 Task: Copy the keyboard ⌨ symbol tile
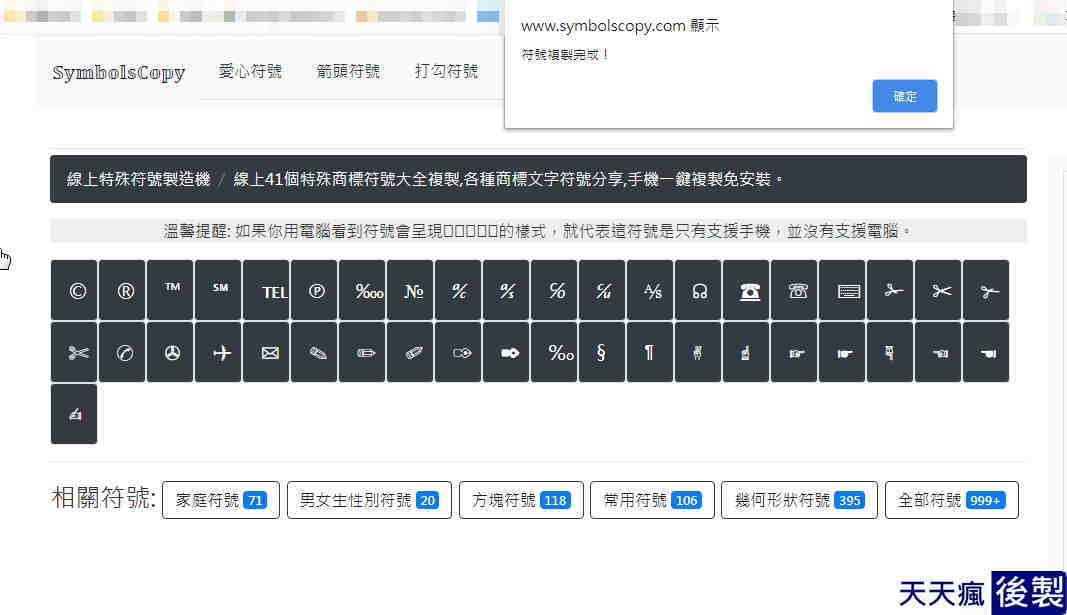[x=842, y=290]
